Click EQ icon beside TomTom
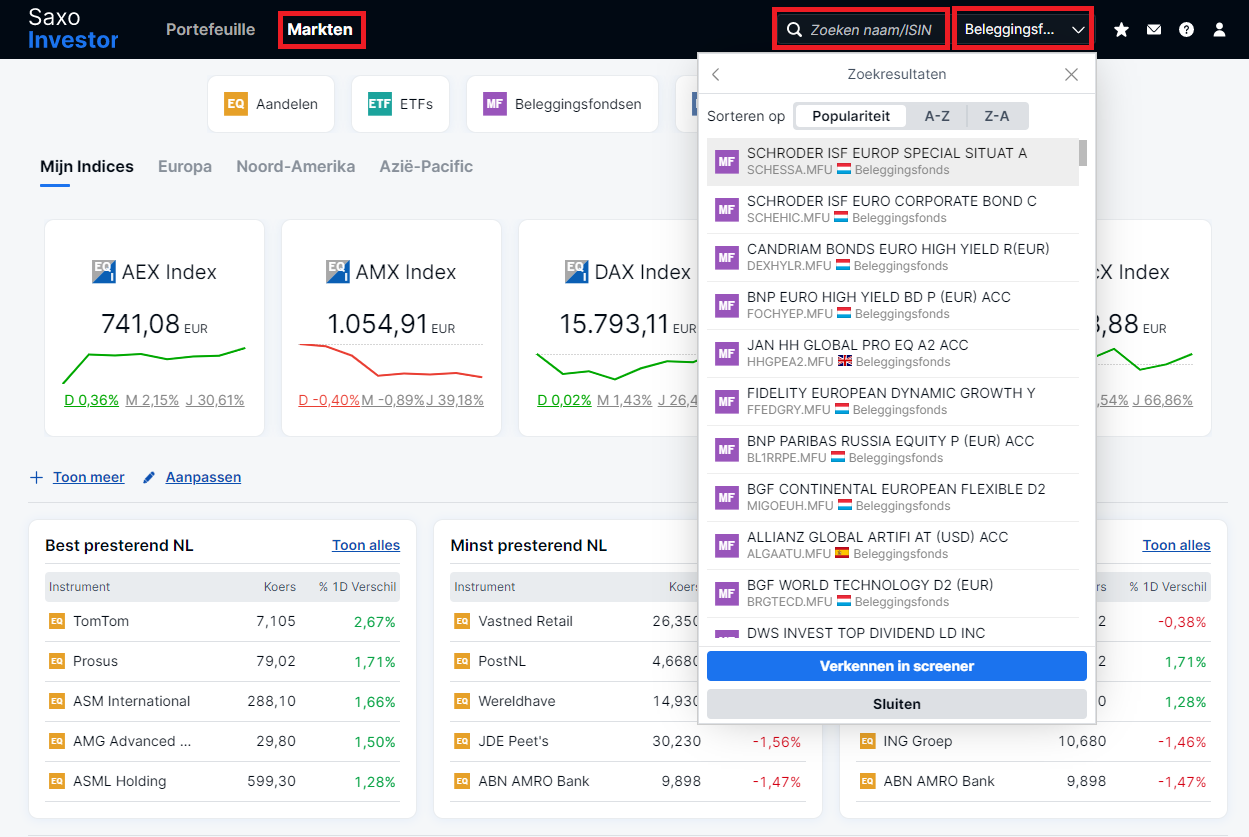This screenshot has width=1249, height=837. [x=57, y=621]
